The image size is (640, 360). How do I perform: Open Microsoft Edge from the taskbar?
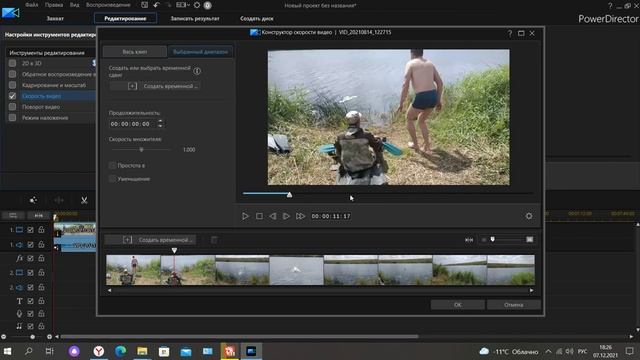tap(120, 351)
